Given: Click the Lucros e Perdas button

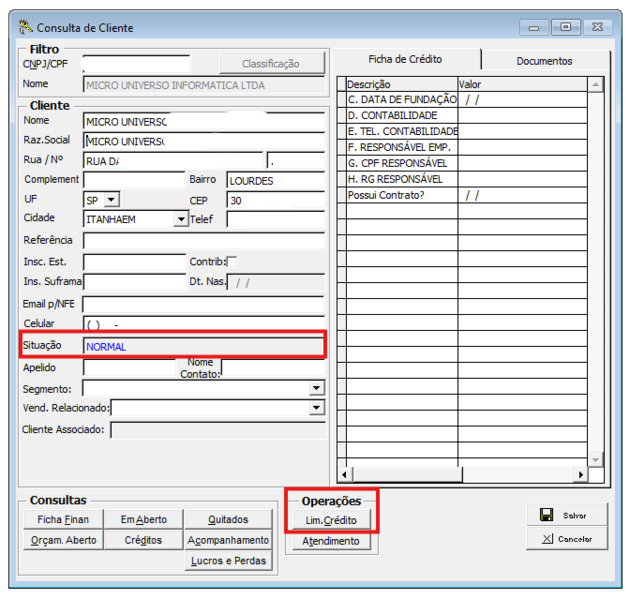Looking at the screenshot, I should point(228,561).
